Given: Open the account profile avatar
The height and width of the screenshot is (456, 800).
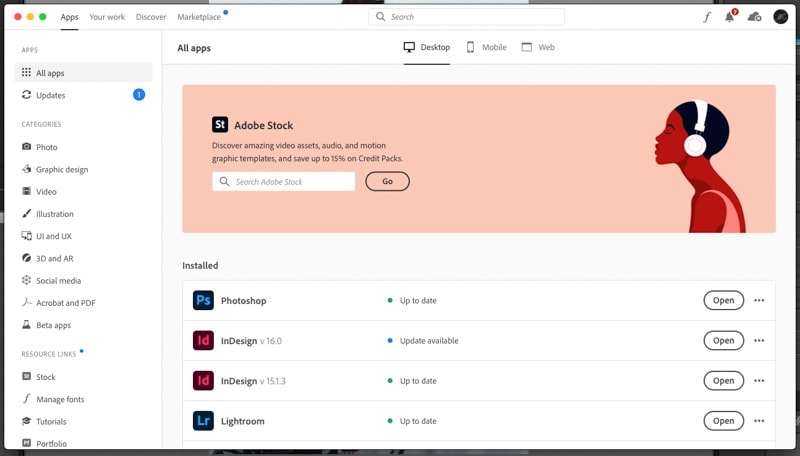Looking at the screenshot, I should click(780, 16).
